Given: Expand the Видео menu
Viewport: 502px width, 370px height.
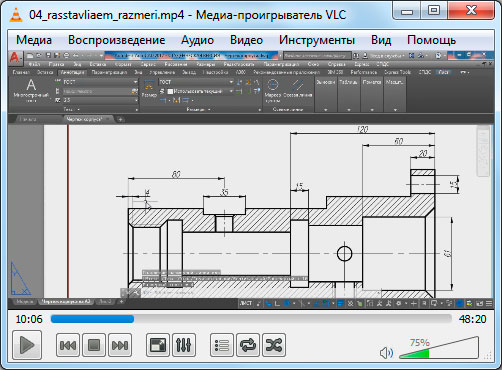Looking at the screenshot, I should tap(246, 40).
